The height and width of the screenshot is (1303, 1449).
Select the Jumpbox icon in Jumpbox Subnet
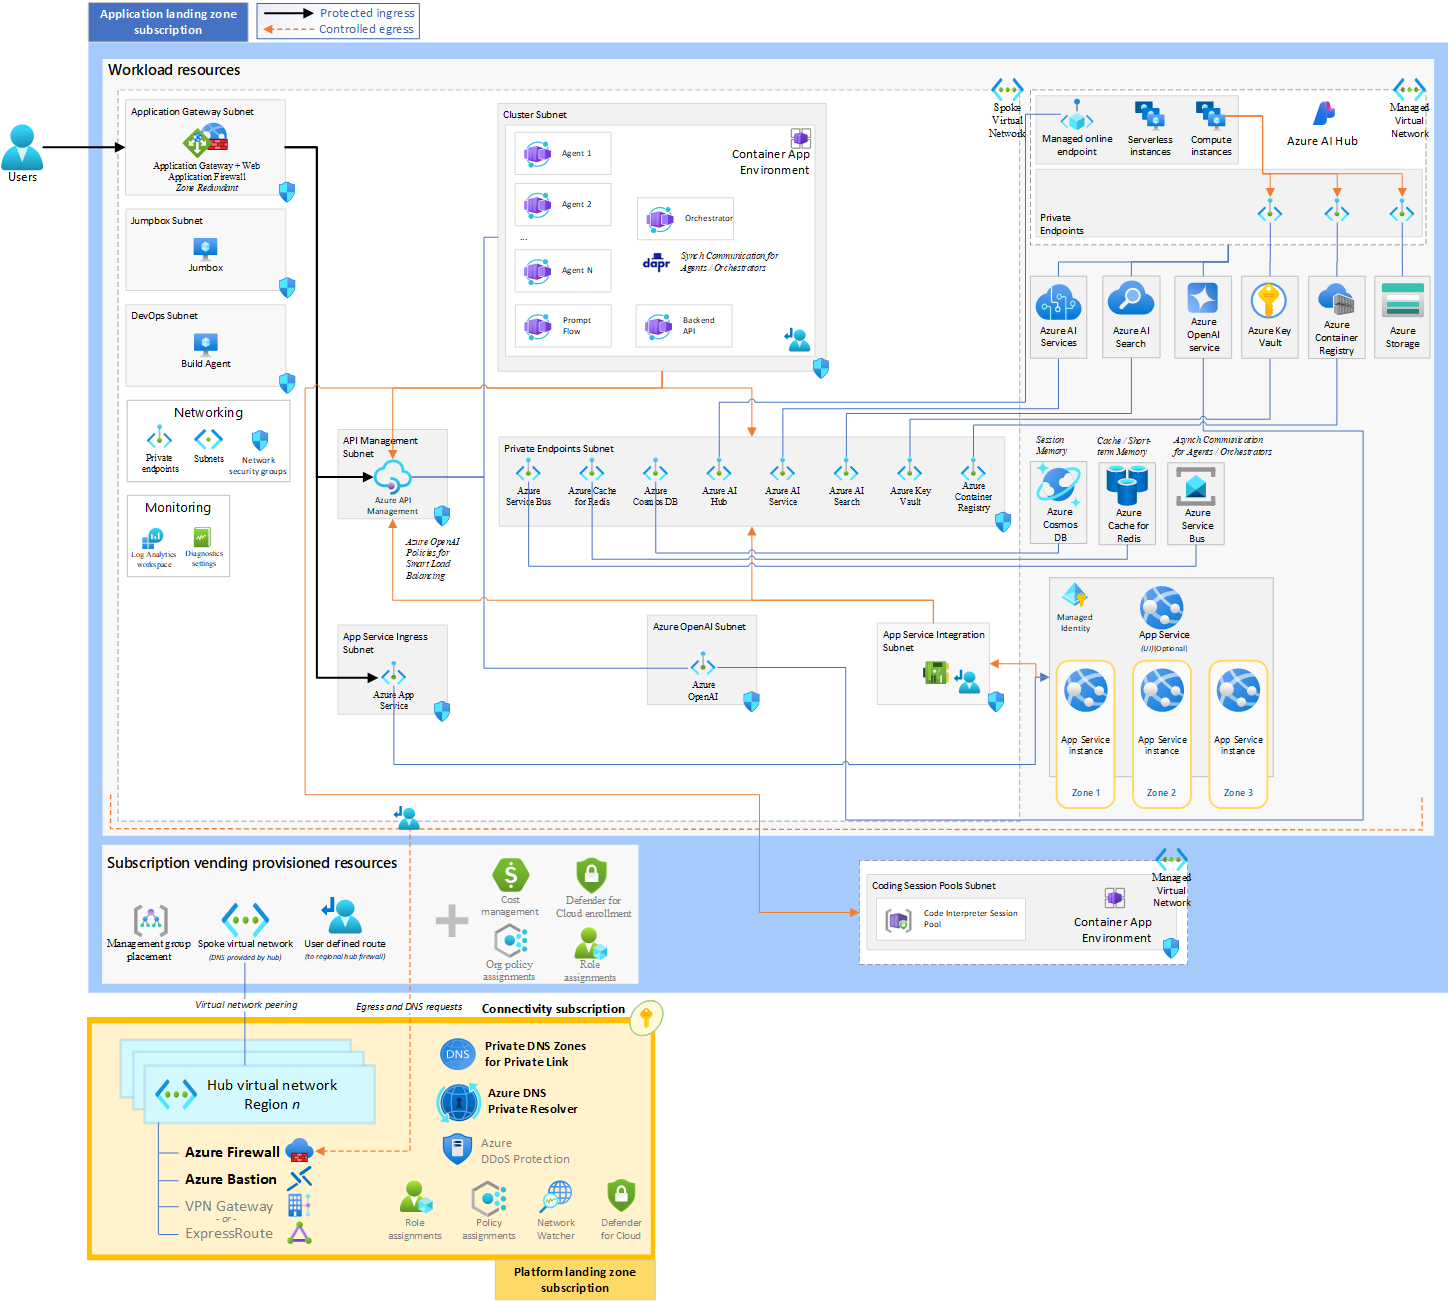pyautogui.click(x=205, y=250)
